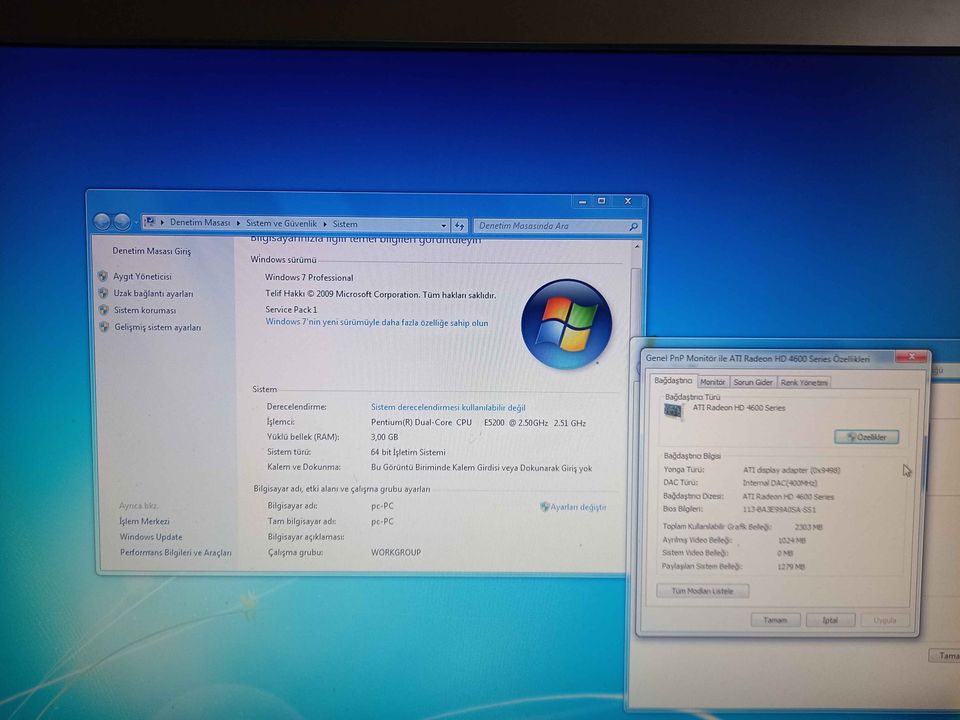Click the Denetim Masasında Ara search field
The height and width of the screenshot is (720, 960).
pos(551,226)
